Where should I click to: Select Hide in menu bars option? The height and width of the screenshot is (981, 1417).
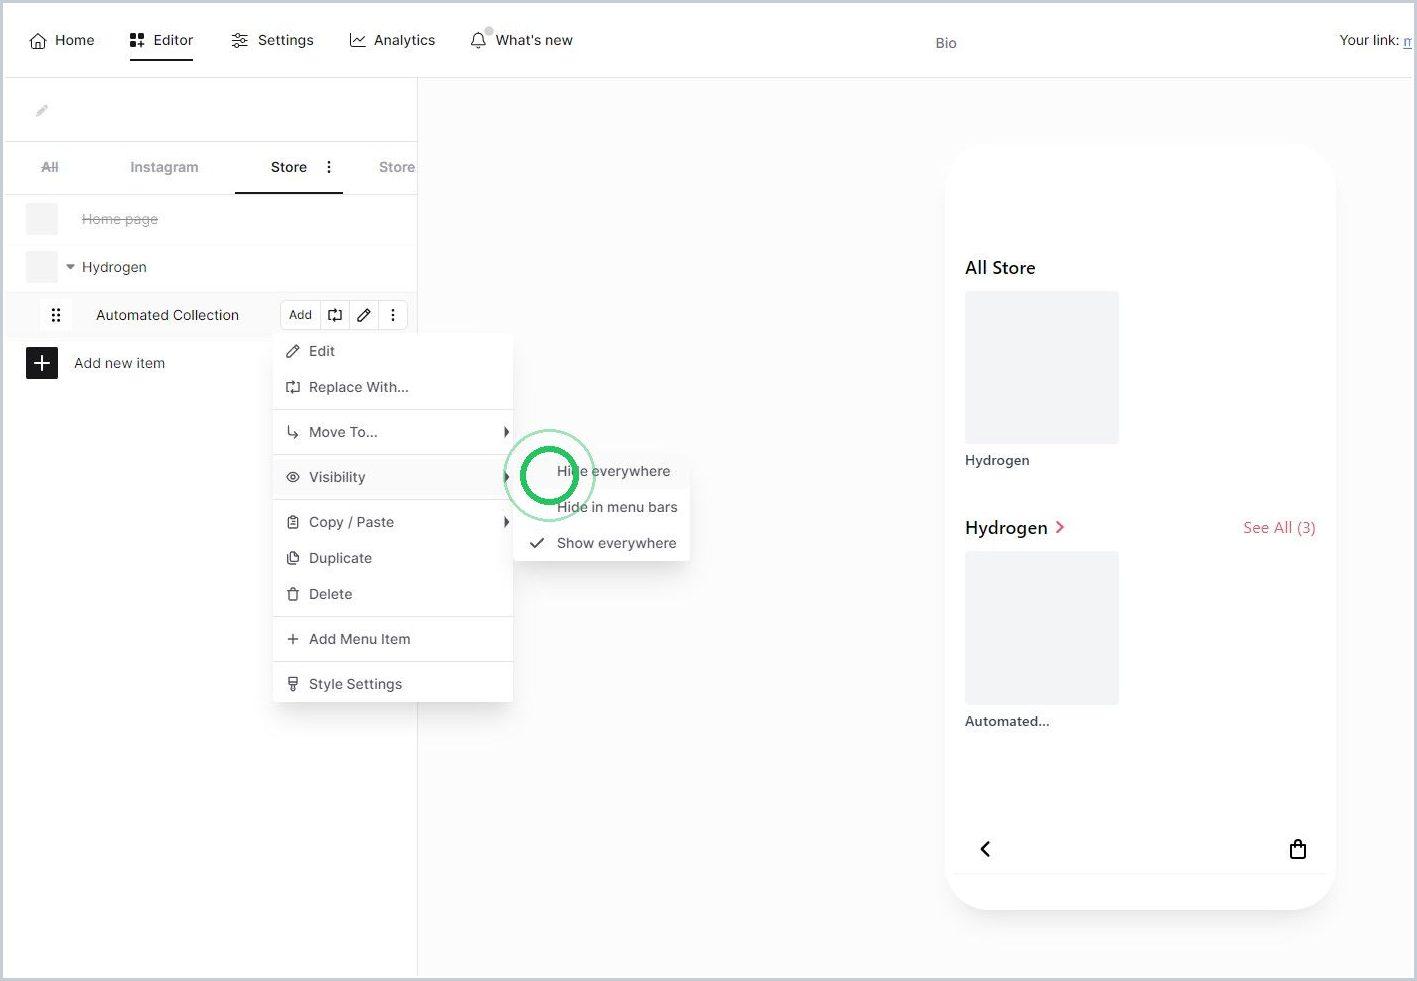tap(602, 507)
